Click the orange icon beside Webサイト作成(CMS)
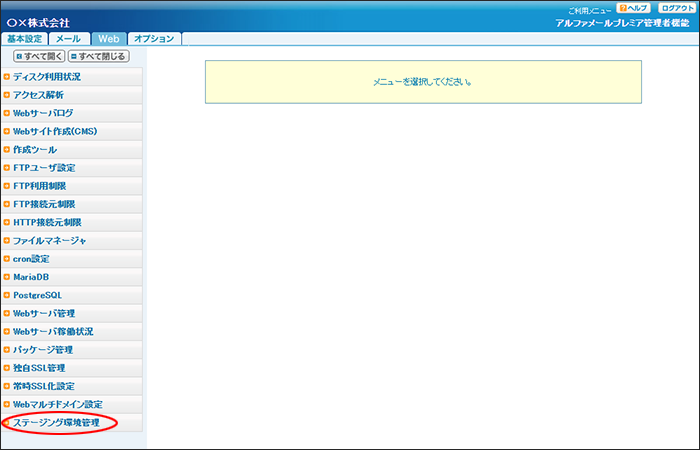Image resolution: width=700 pixels, height=450 pixels. [7, 131]
